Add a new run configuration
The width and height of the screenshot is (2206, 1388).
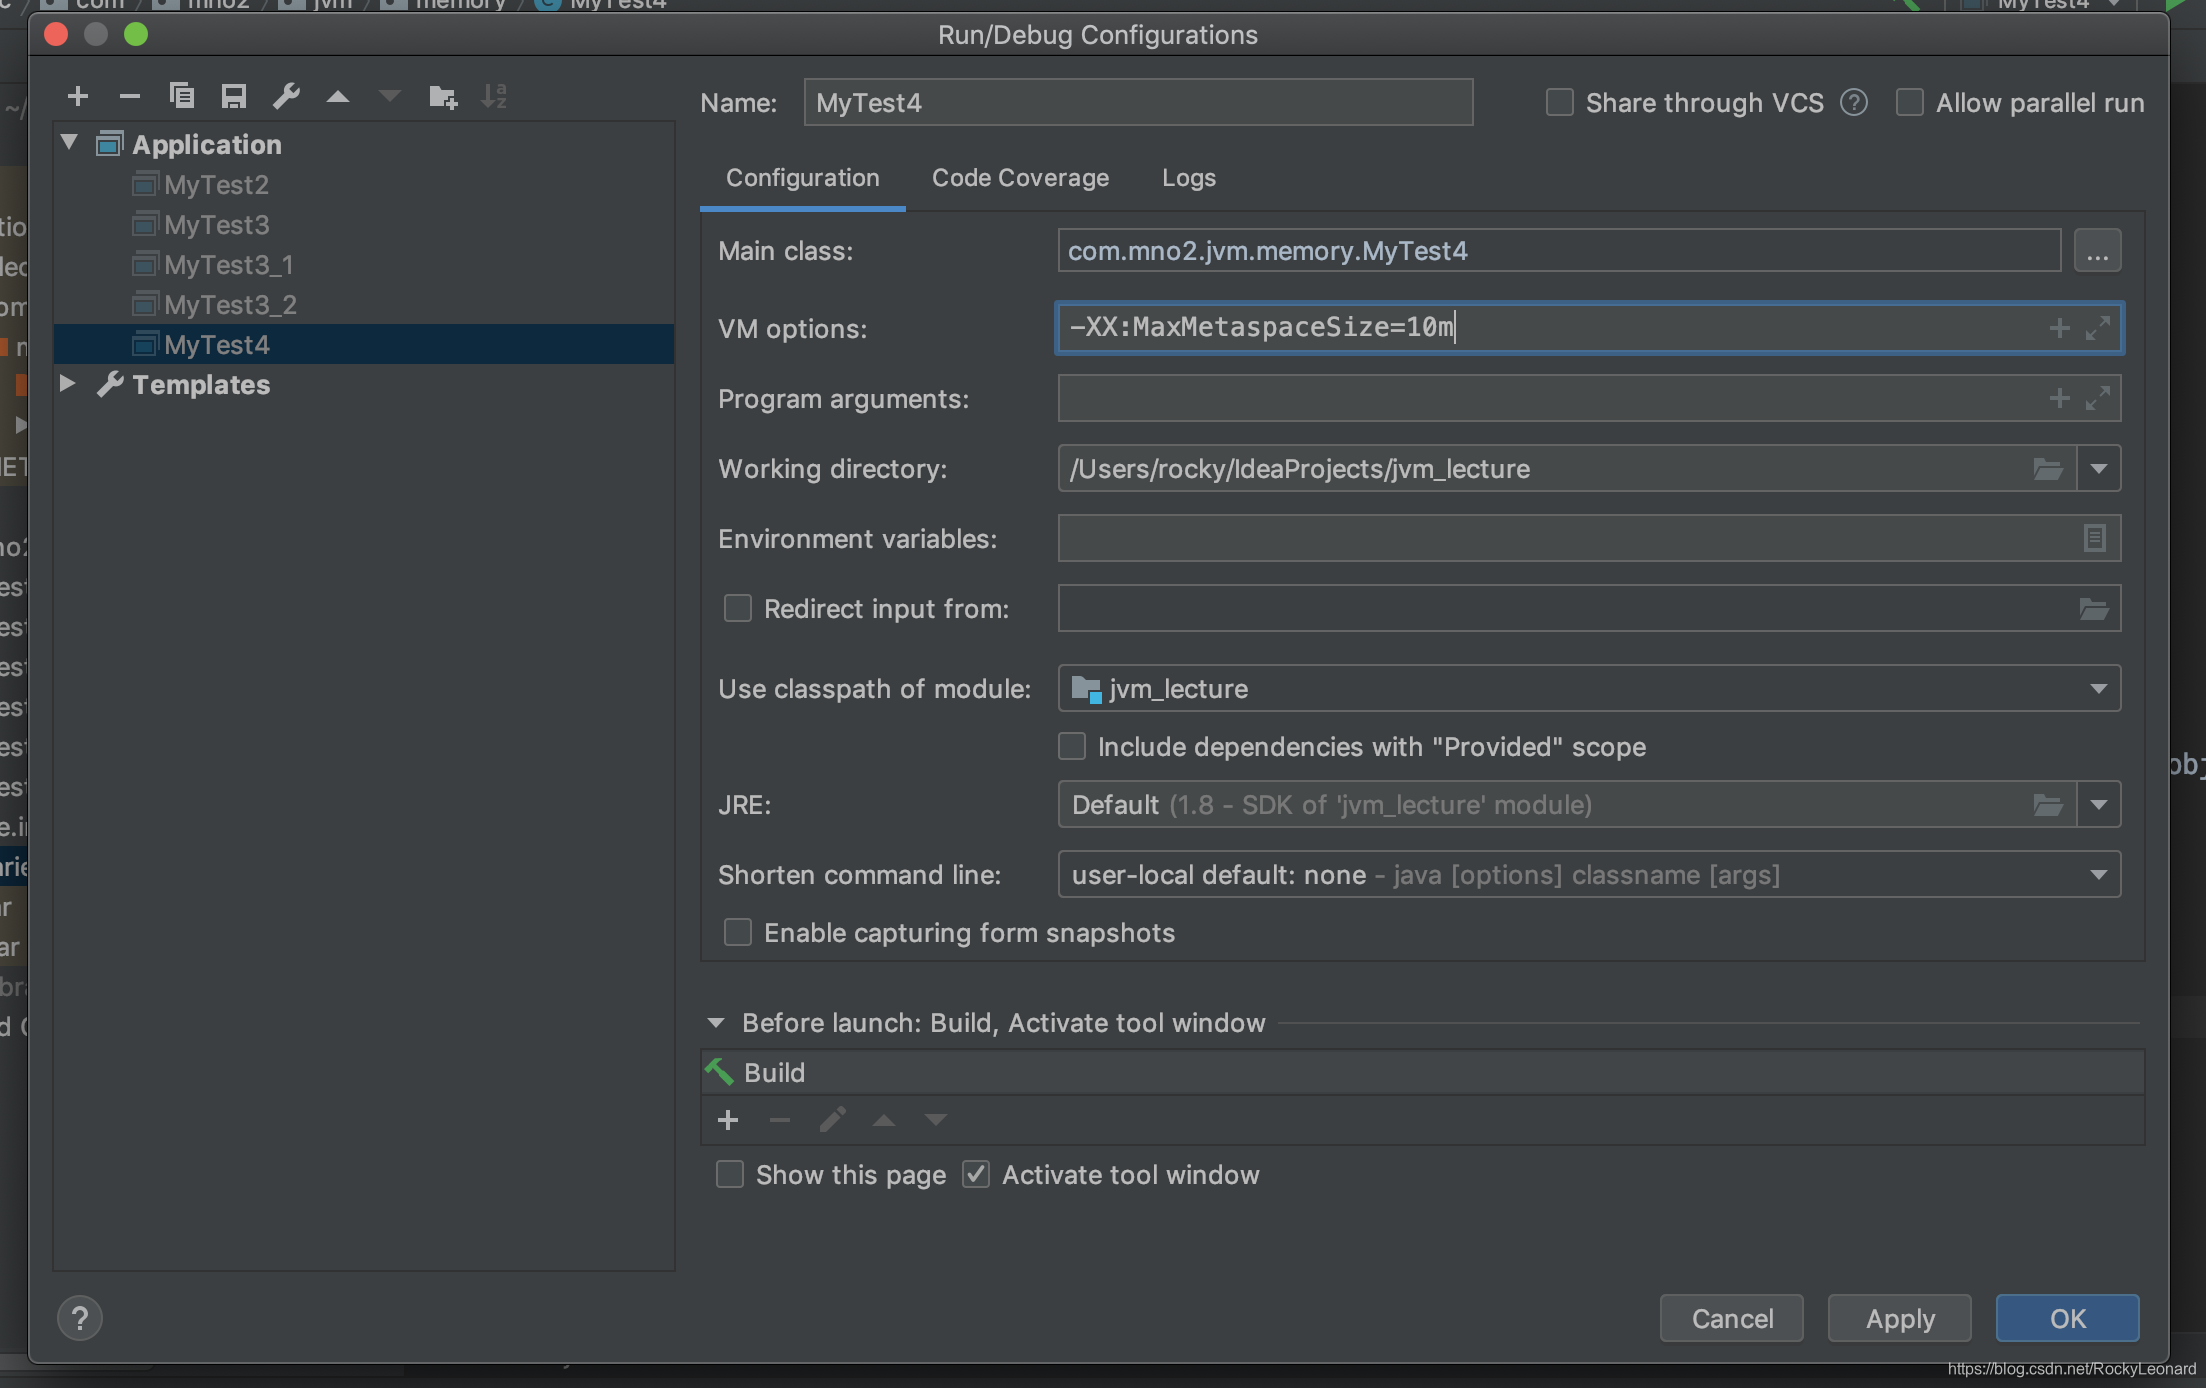click(78, 96)
